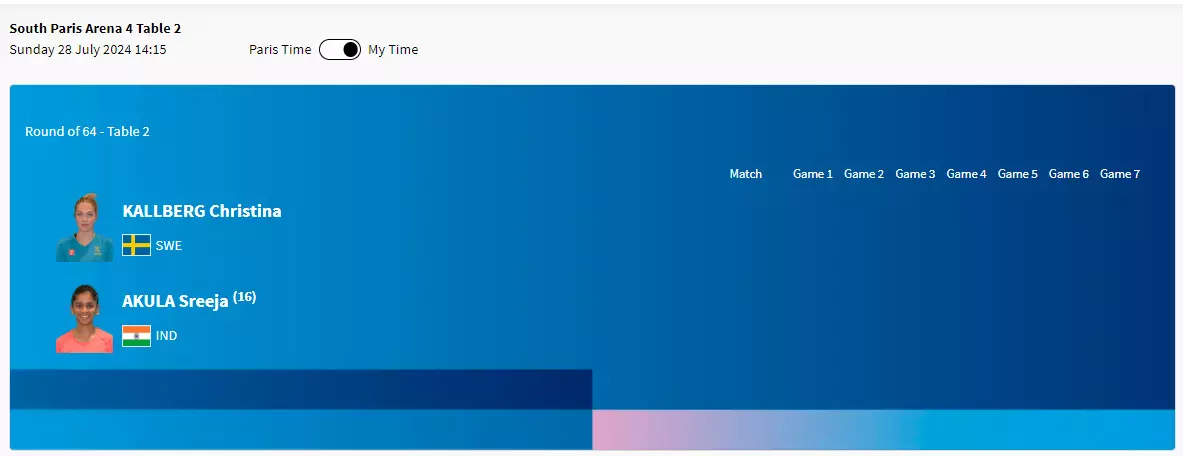Click the My Time label
The height and width of the screenshot is (456, 1183).
pyautogui.click(x=393, y=50)
